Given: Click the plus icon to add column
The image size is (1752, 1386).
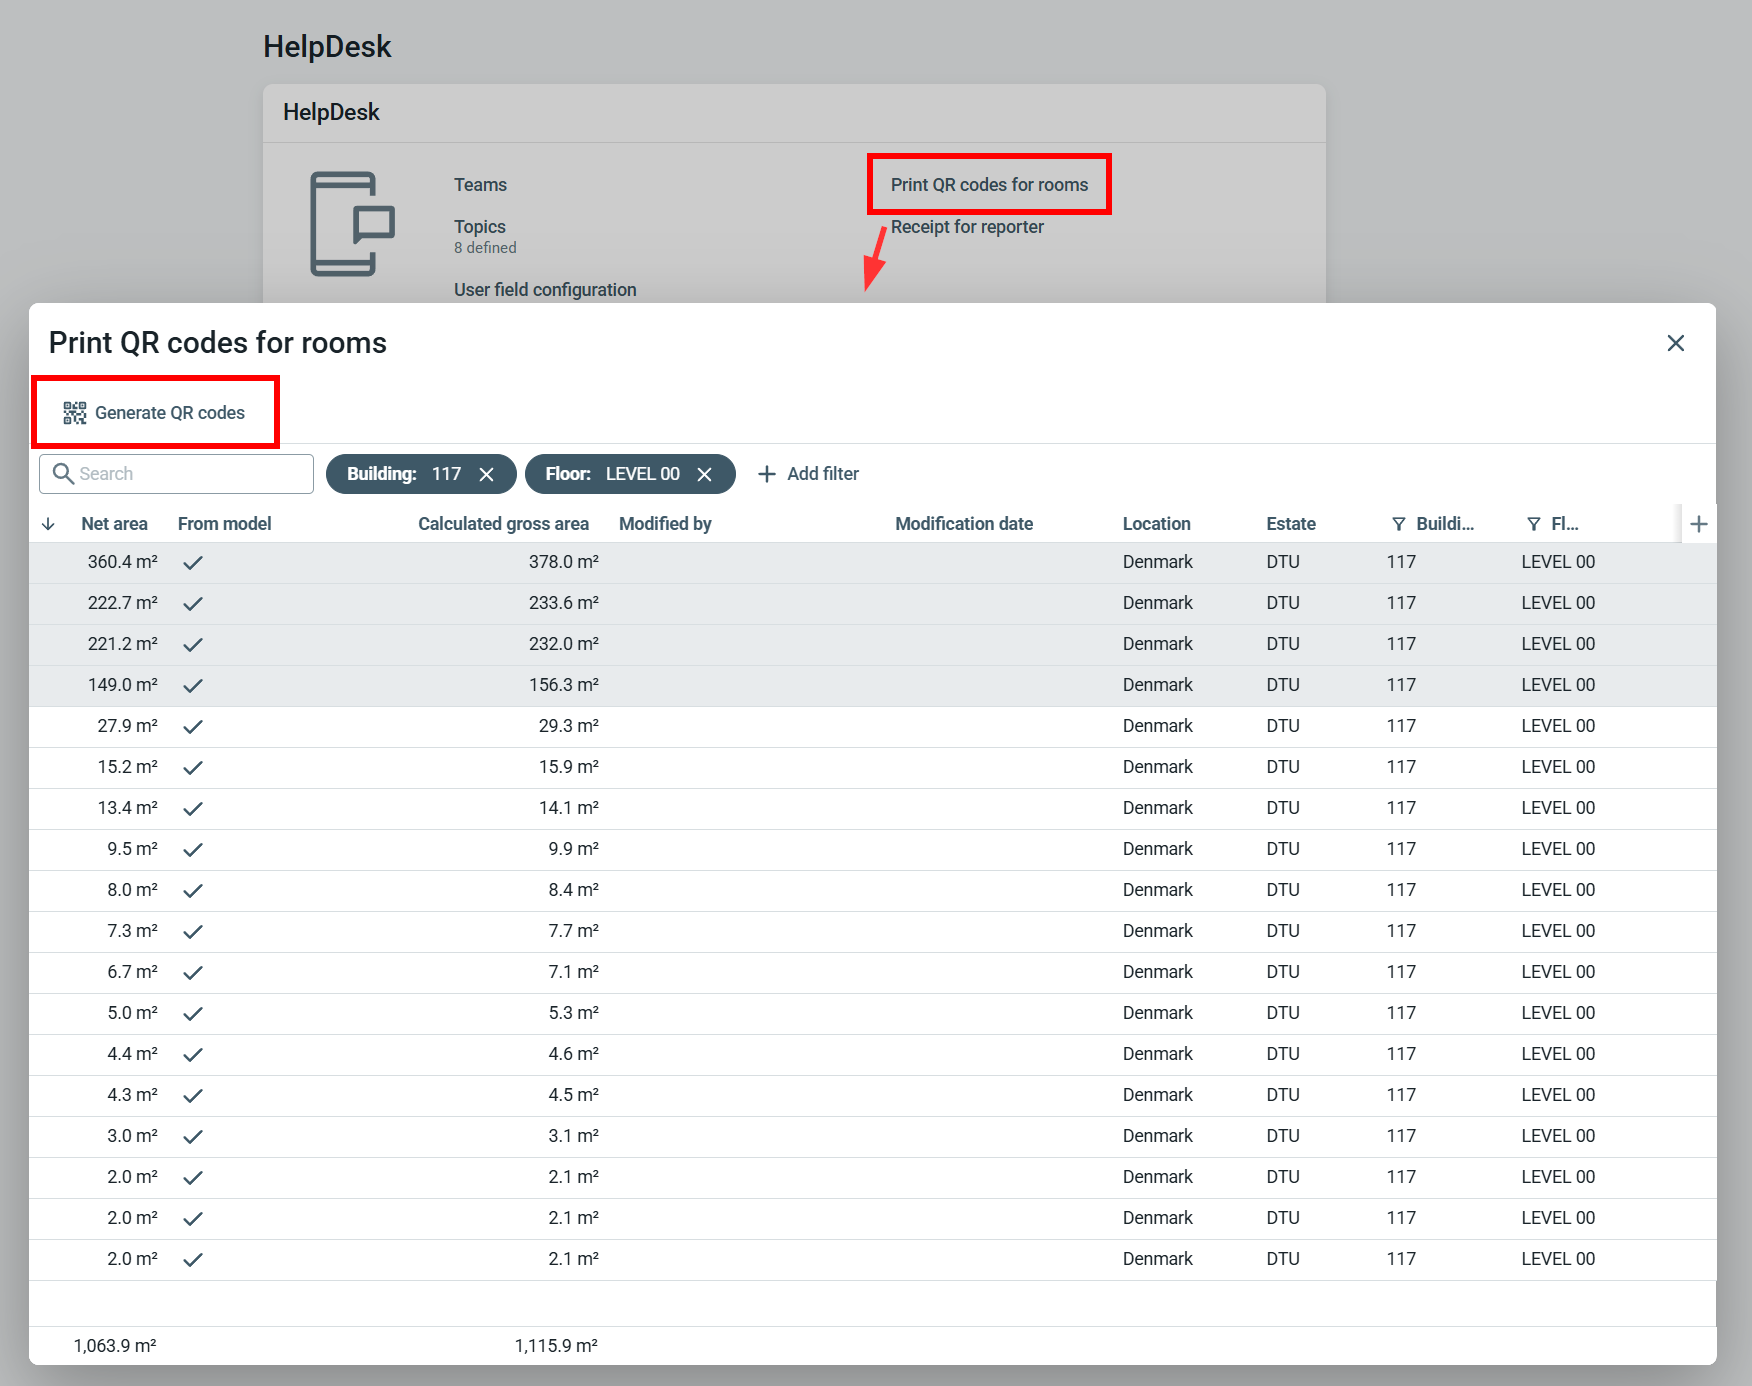Looking at the screenshot, I should pyautogui.click(x=1698, y=524).
